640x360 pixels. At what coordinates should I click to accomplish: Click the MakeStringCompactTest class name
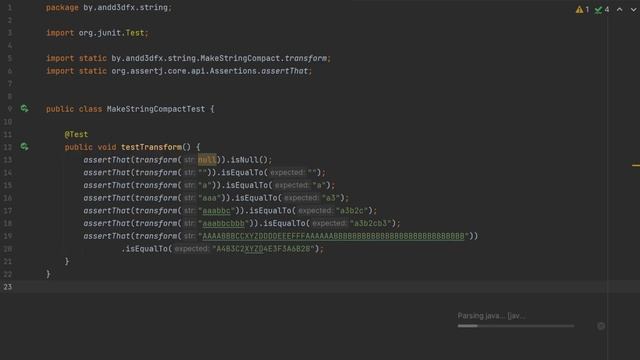[x=156, y=109]
